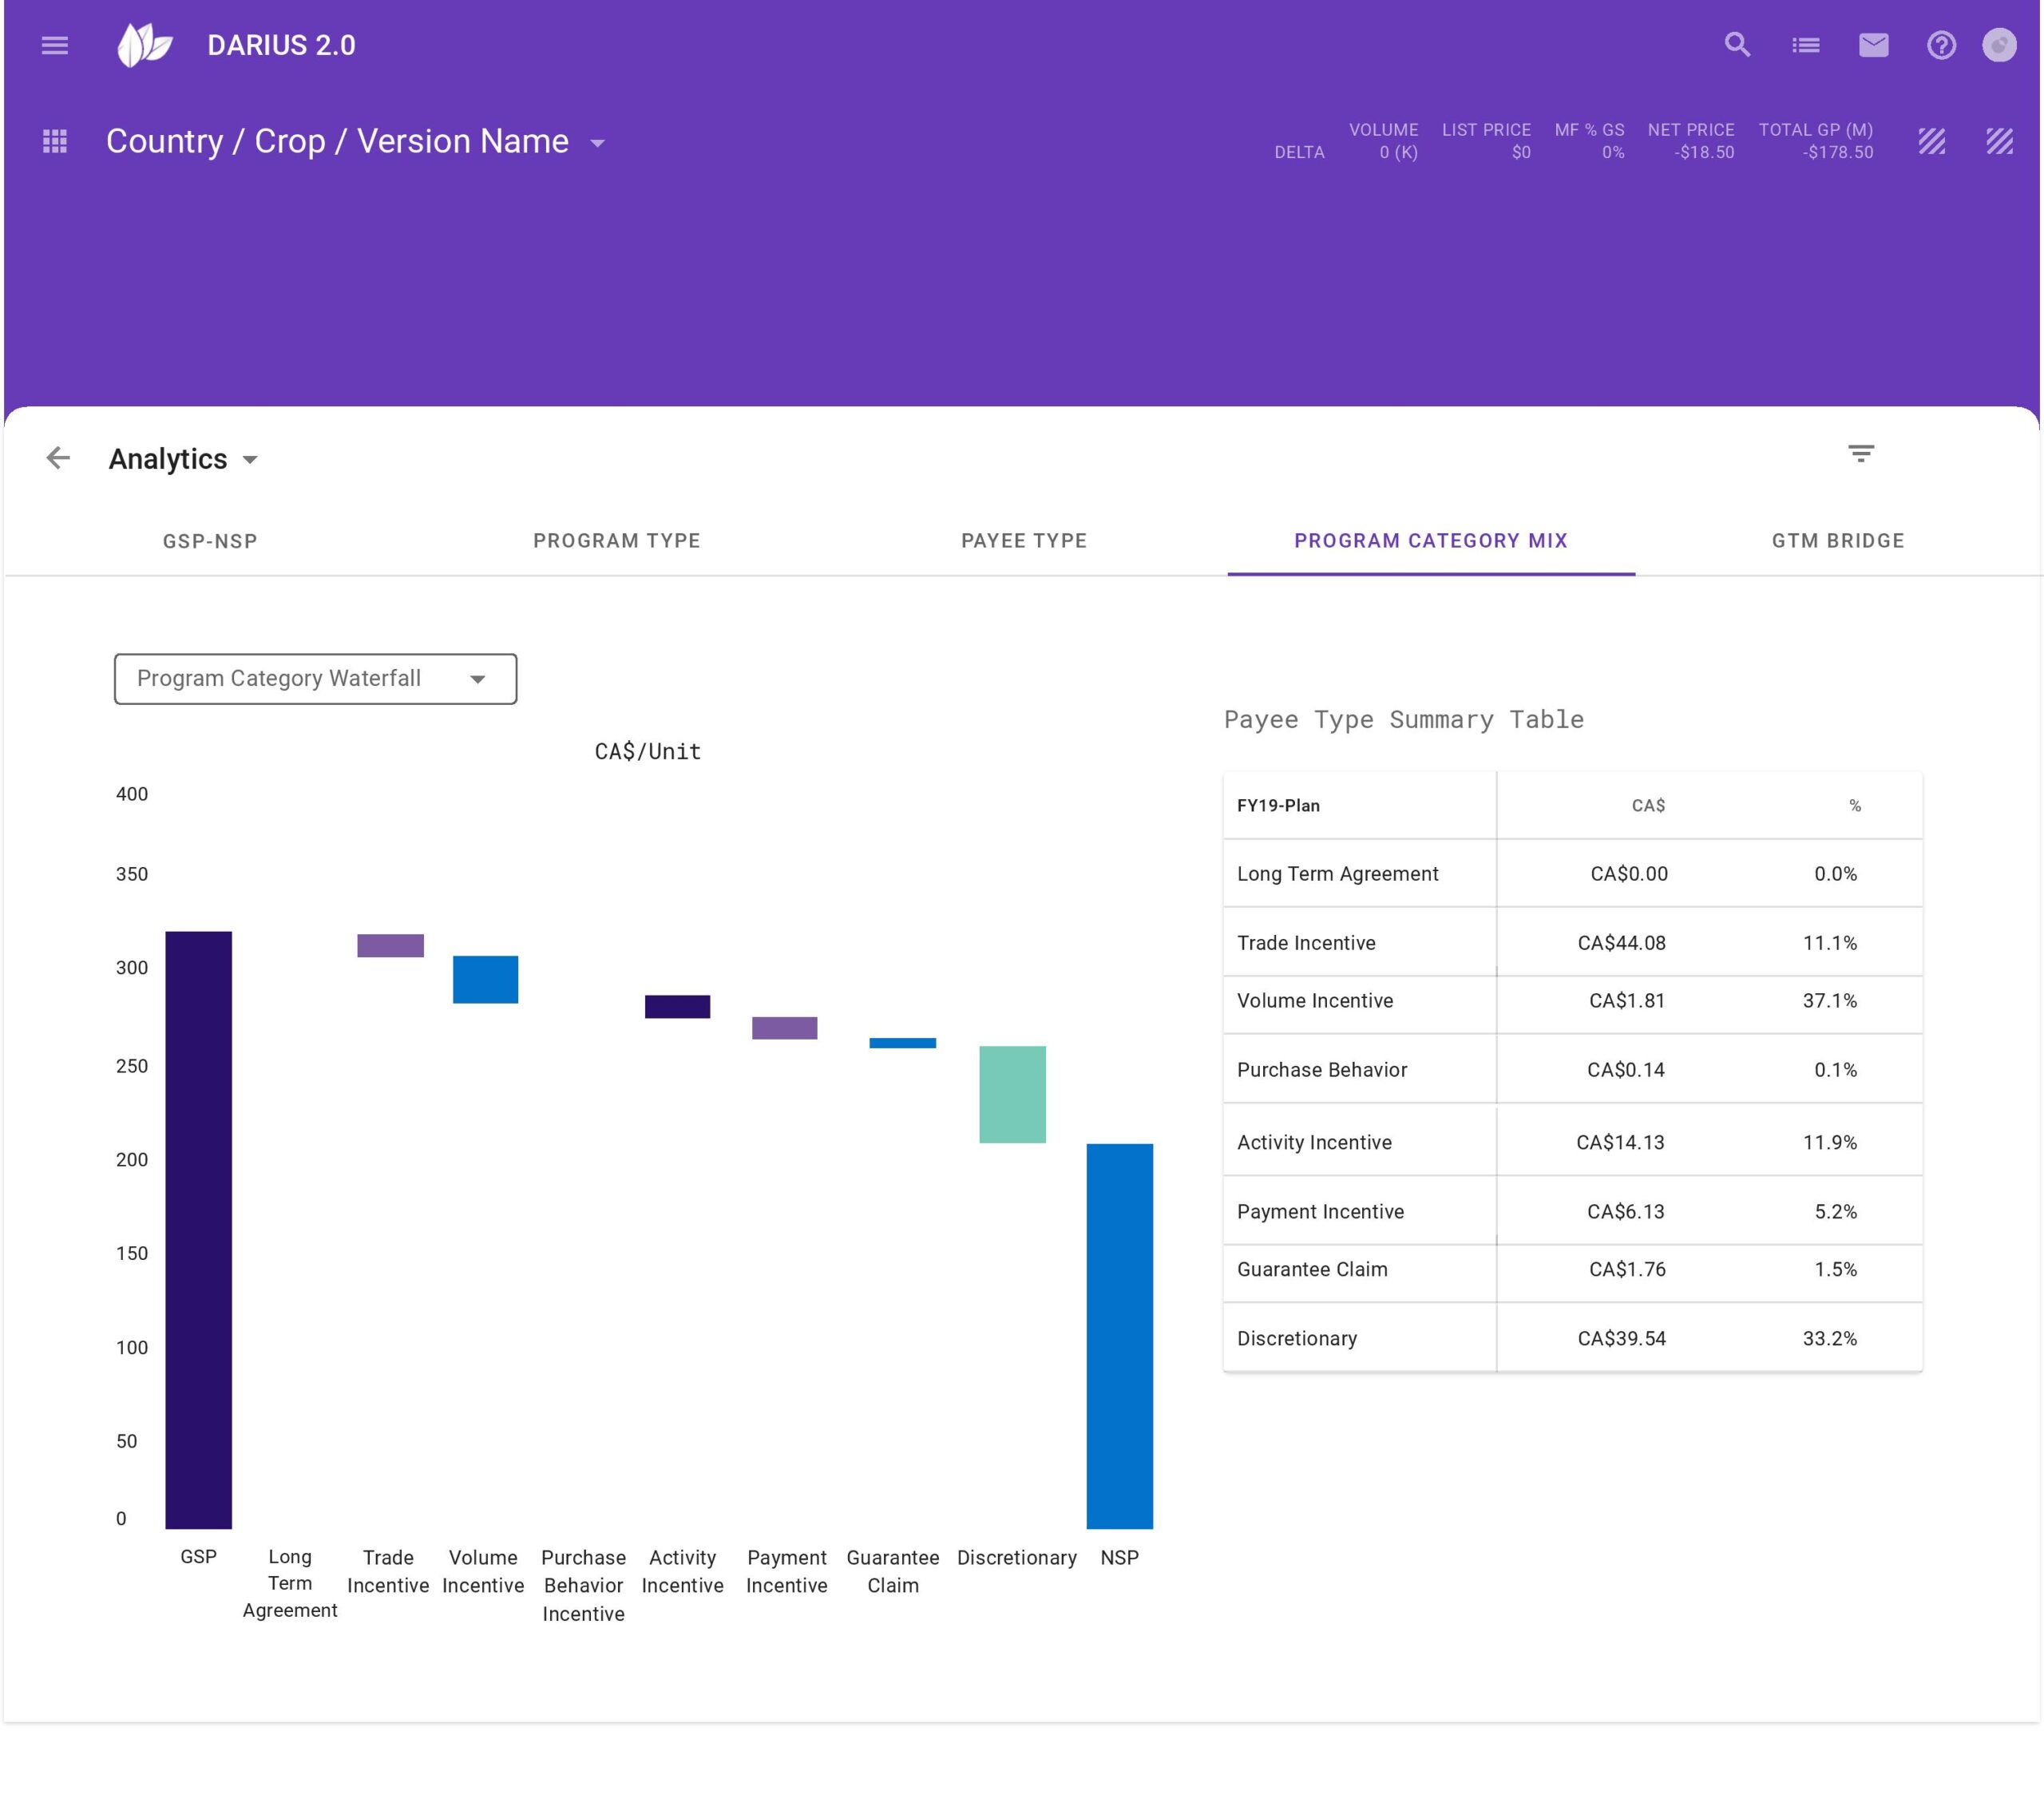Open the user profile avatar
Image resolution: width=2044 pixels, height=1802 pixels.
pos(1999,45)
